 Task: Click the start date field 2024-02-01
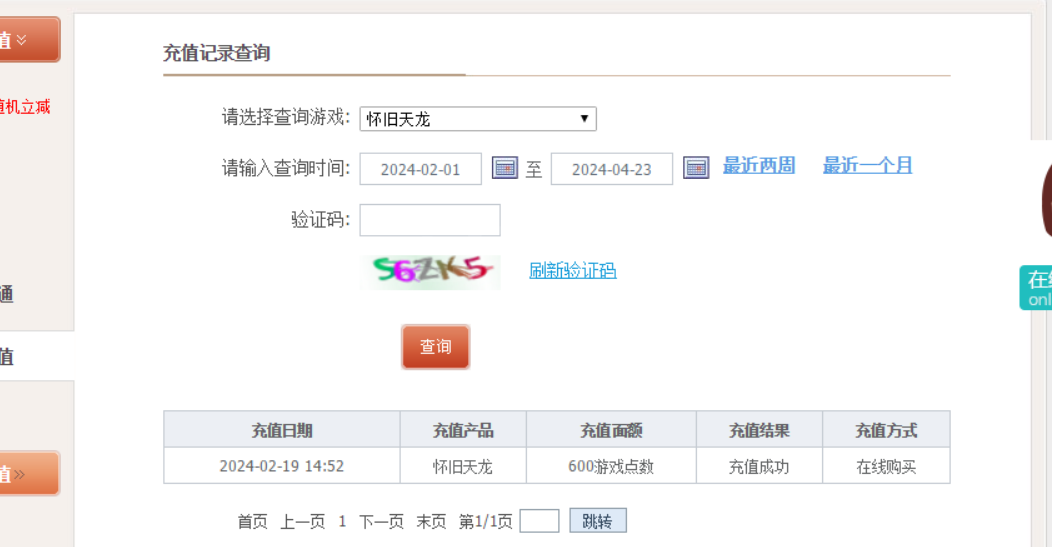point(421,169)
